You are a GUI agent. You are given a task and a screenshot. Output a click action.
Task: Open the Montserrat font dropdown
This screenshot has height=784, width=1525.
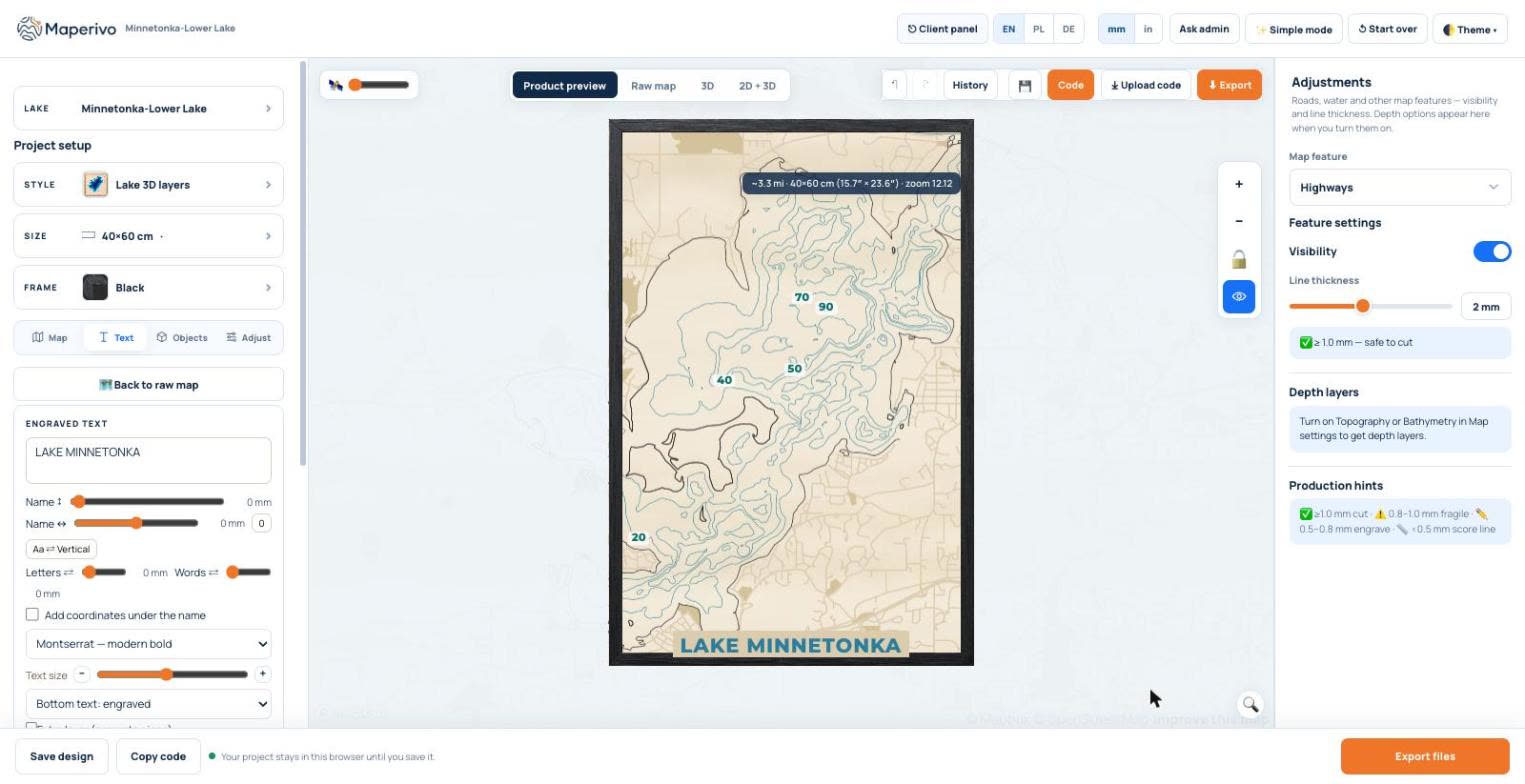coord(148,644)
